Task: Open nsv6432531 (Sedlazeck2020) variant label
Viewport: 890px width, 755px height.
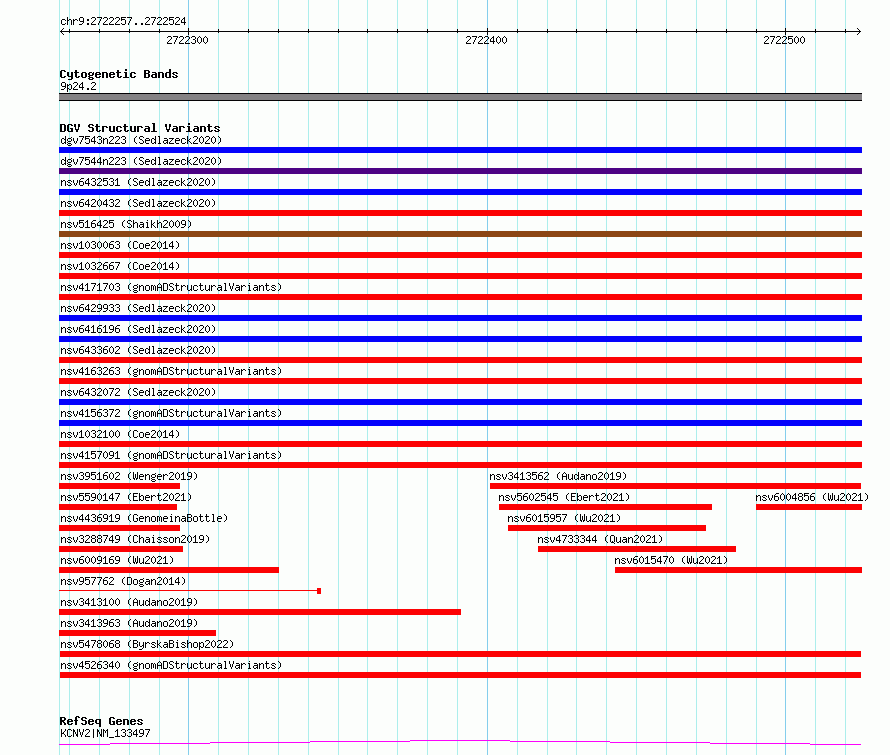Action: point(138,182)
